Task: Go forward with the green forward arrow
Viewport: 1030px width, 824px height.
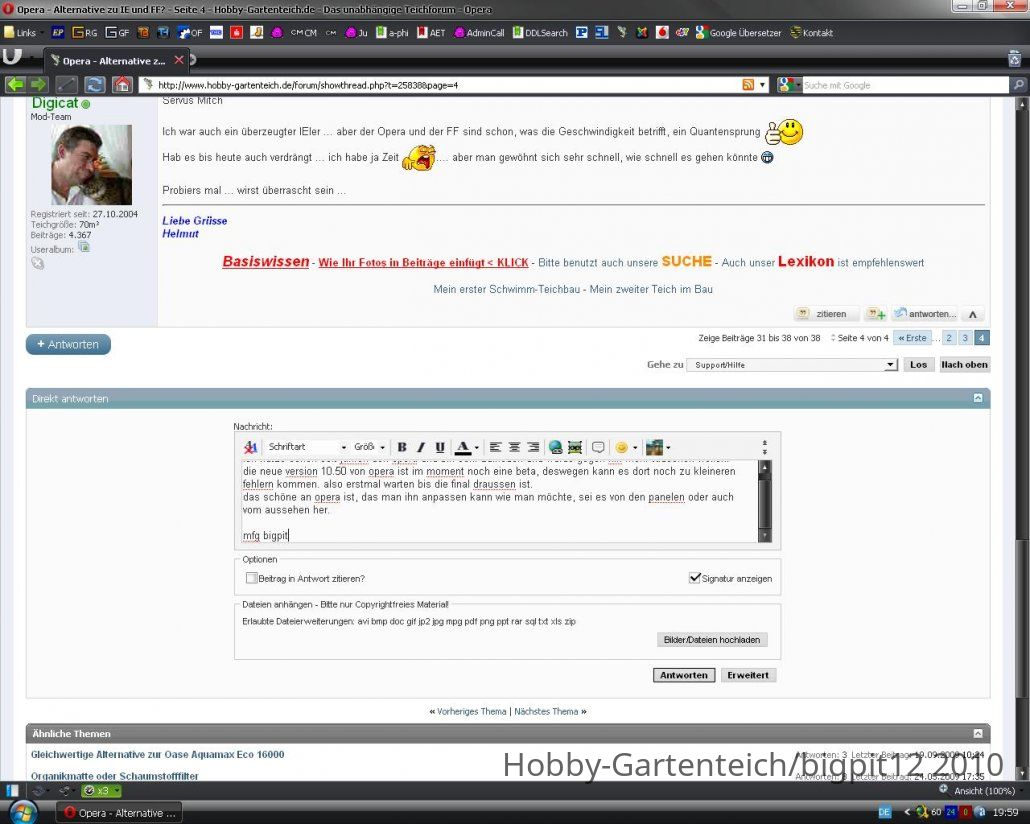Action: 38,85
